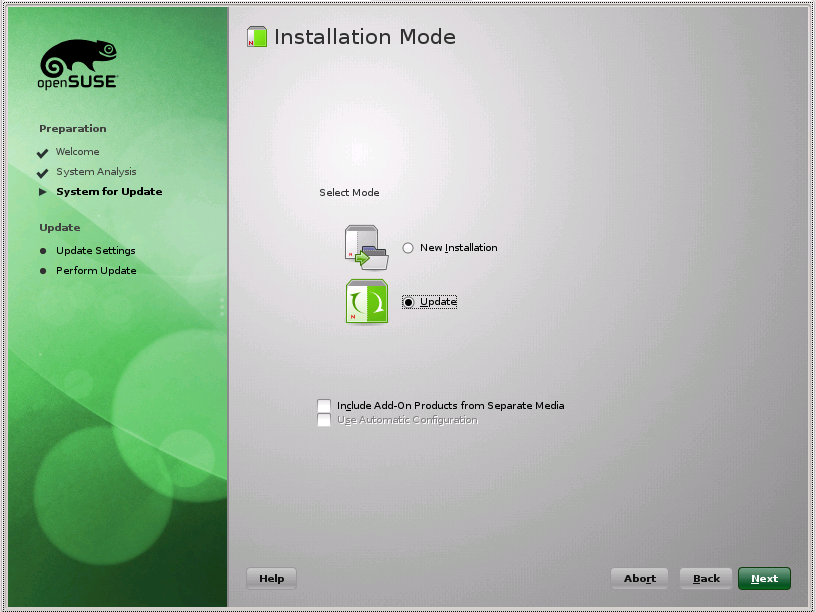Screen dimensions: 816x612
Task: Click the Update Settings step label
Action: pos(96,250)
